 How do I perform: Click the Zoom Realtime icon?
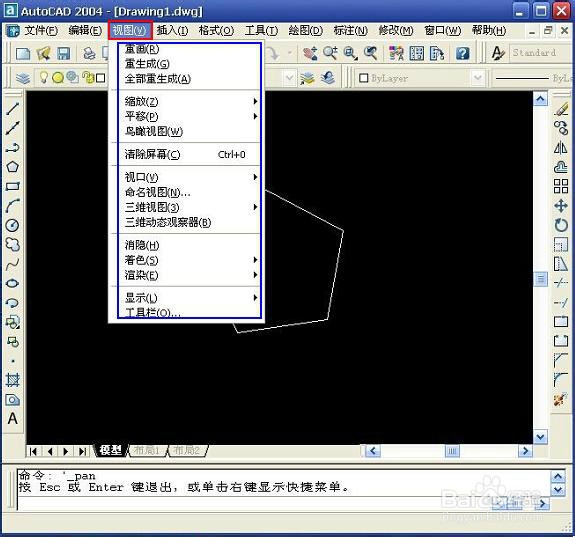coord(330,54)
